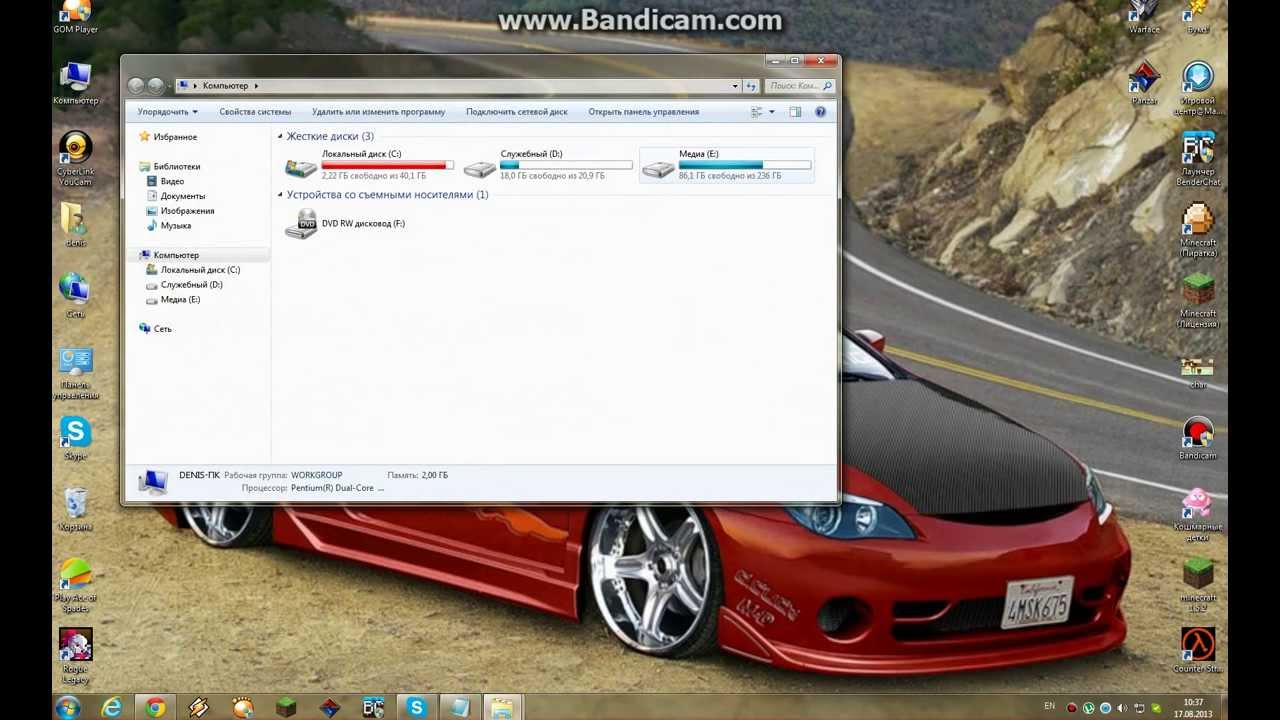
Task: Open the denis folder on desktop
Action: pyautogui.click(x=75, y=224)
